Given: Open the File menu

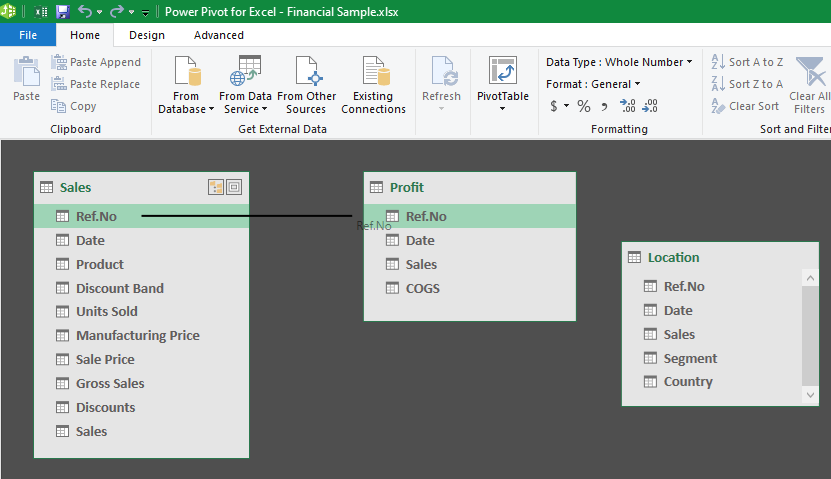Looking at the screenshot, I should 28,35.
